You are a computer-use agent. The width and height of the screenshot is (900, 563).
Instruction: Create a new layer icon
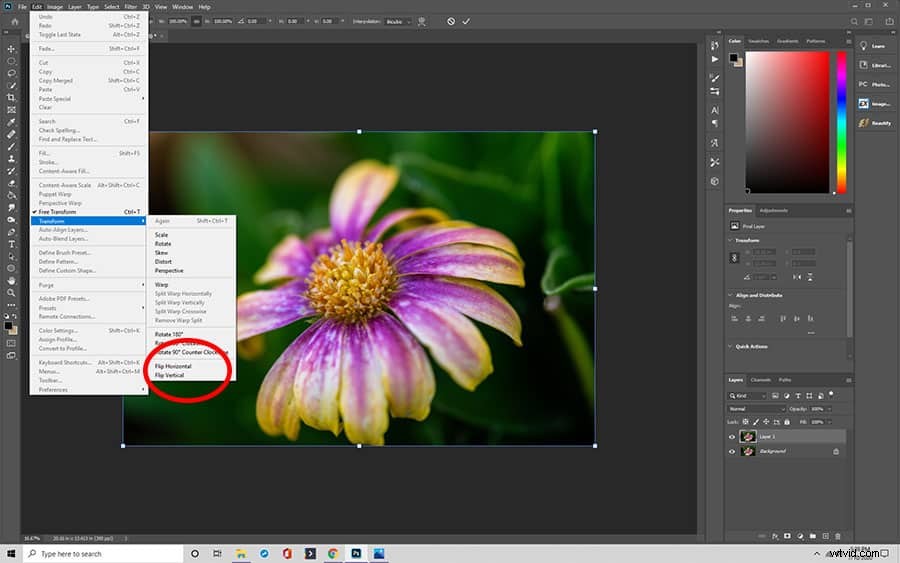pos(825,536)
